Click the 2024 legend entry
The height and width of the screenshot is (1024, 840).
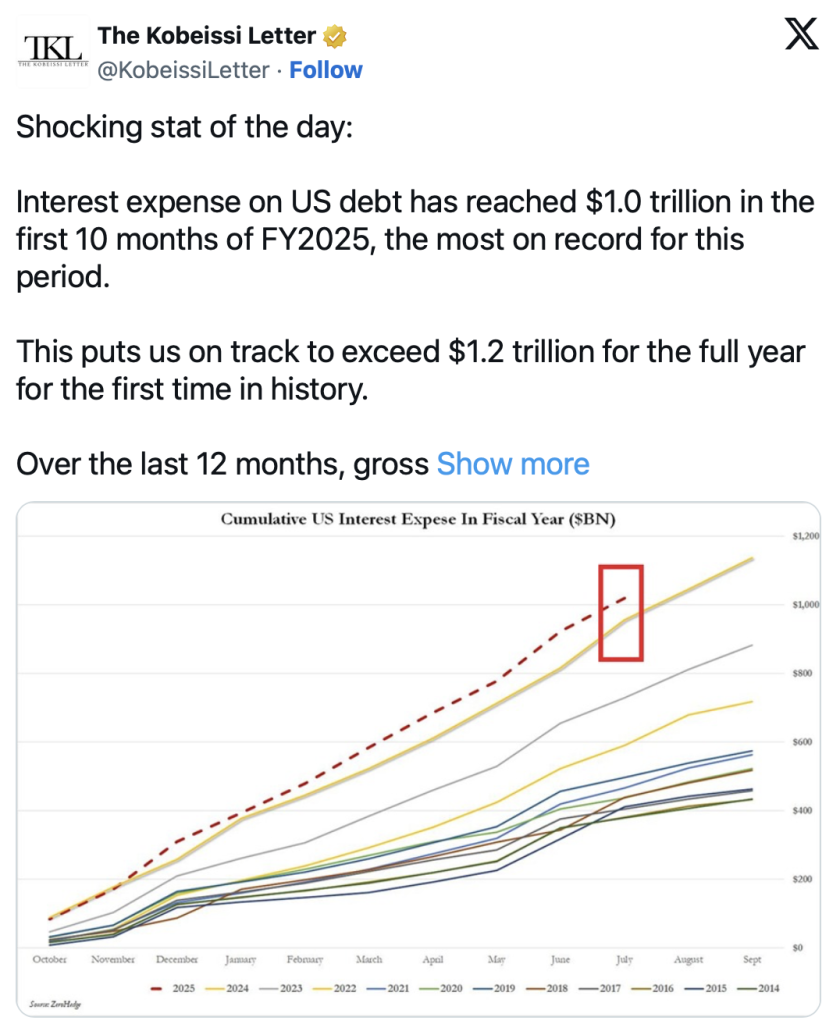(227, 989)
